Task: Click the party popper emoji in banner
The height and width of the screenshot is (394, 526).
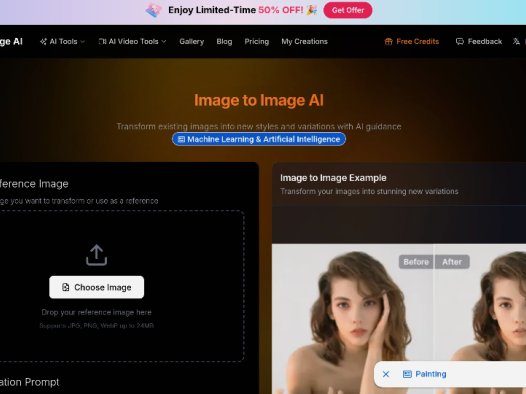Action: click(x=312, y=10)
